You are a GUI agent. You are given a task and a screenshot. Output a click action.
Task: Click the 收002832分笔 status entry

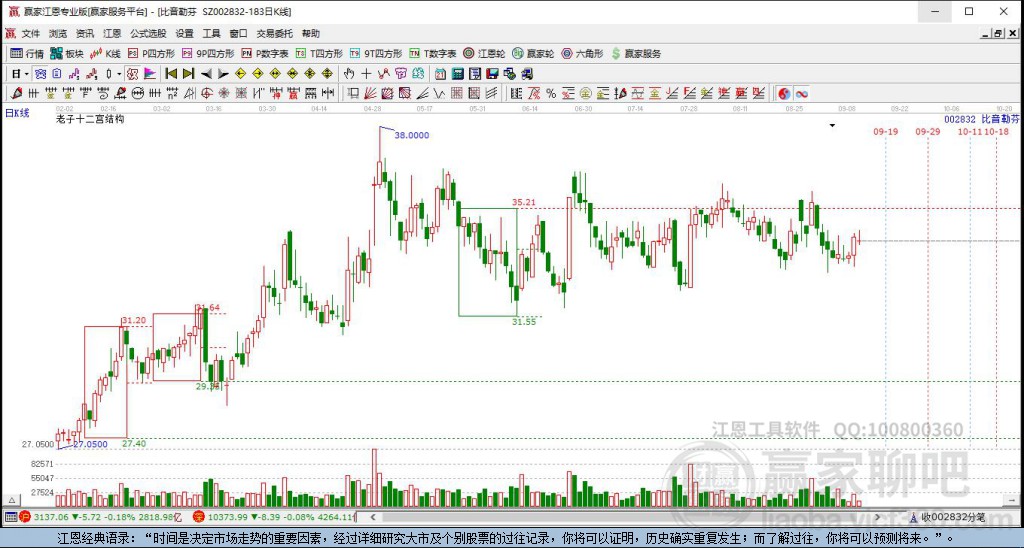point(953,517)
